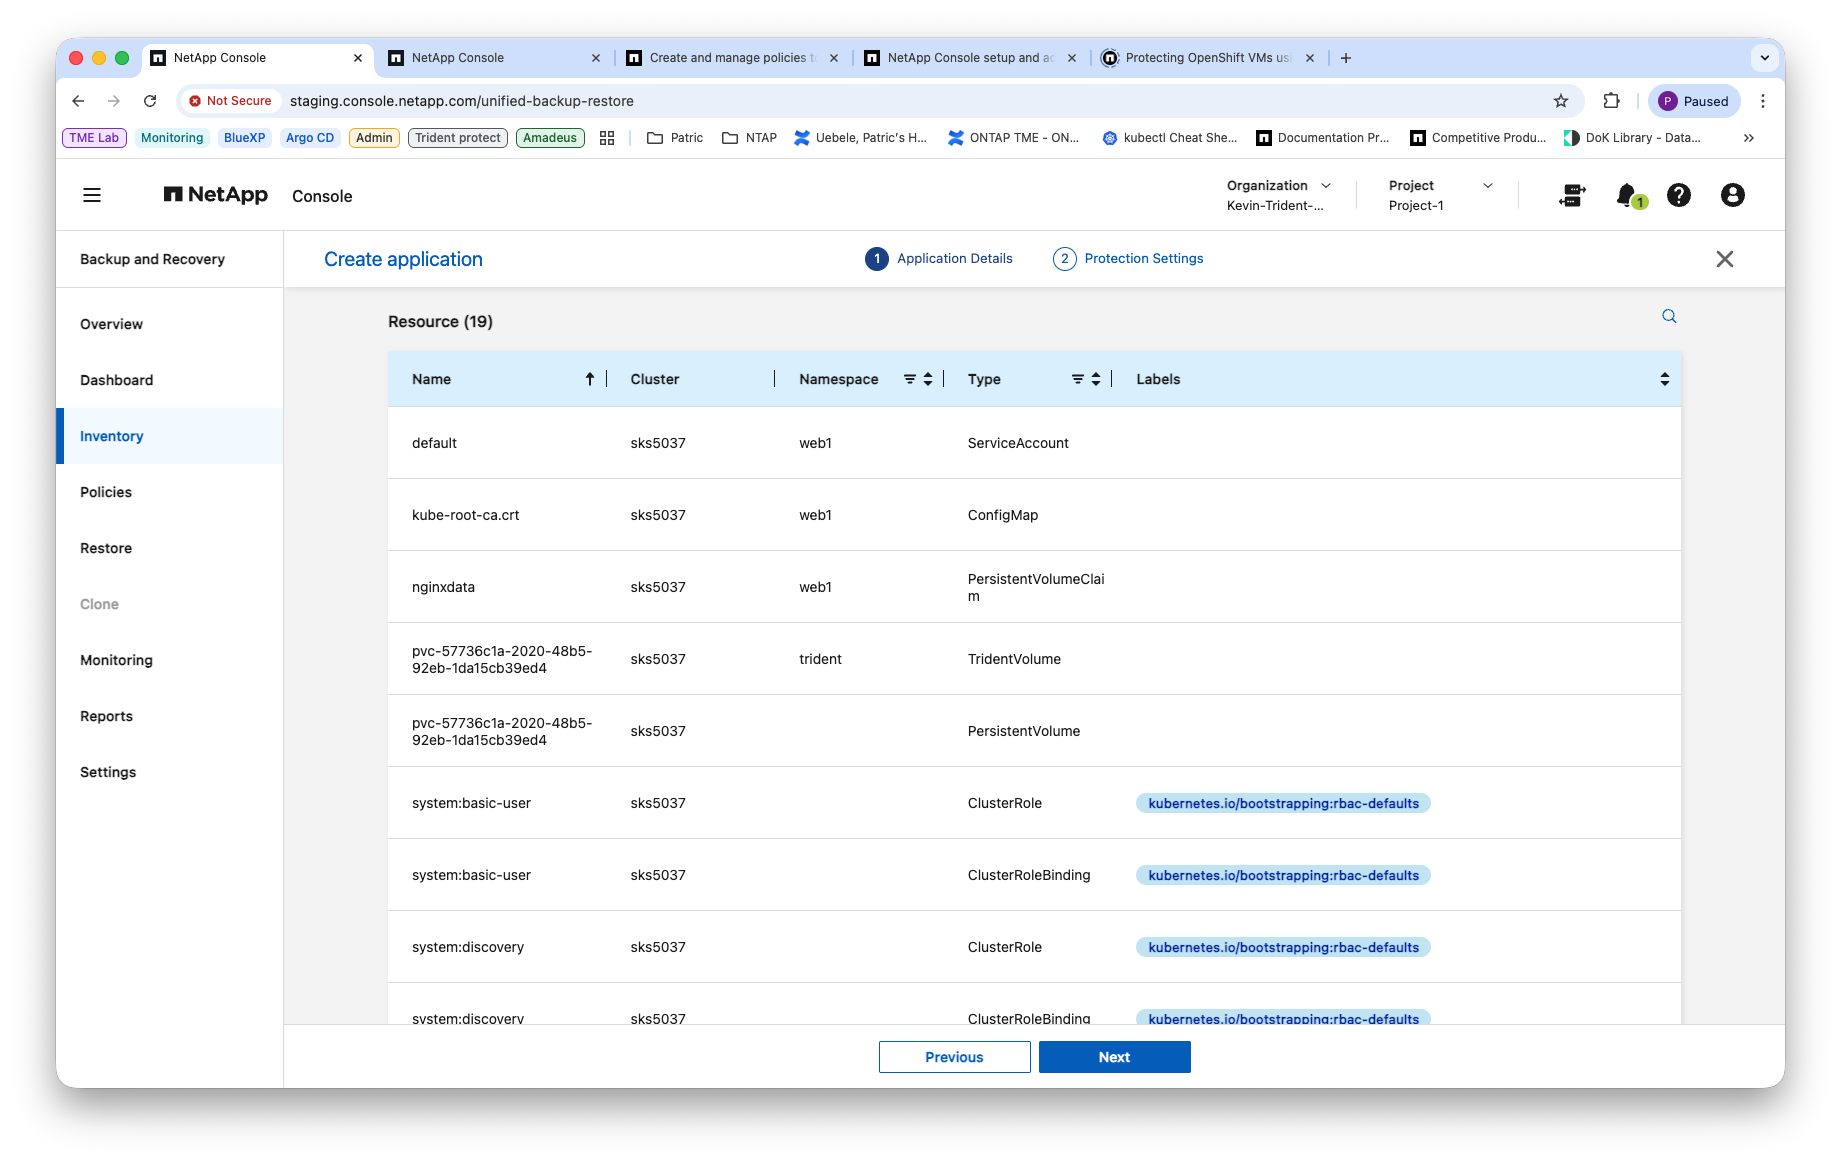Click ServiceAccount type cell
The image size is (1841, 1162).
(x=1018, y=443)
